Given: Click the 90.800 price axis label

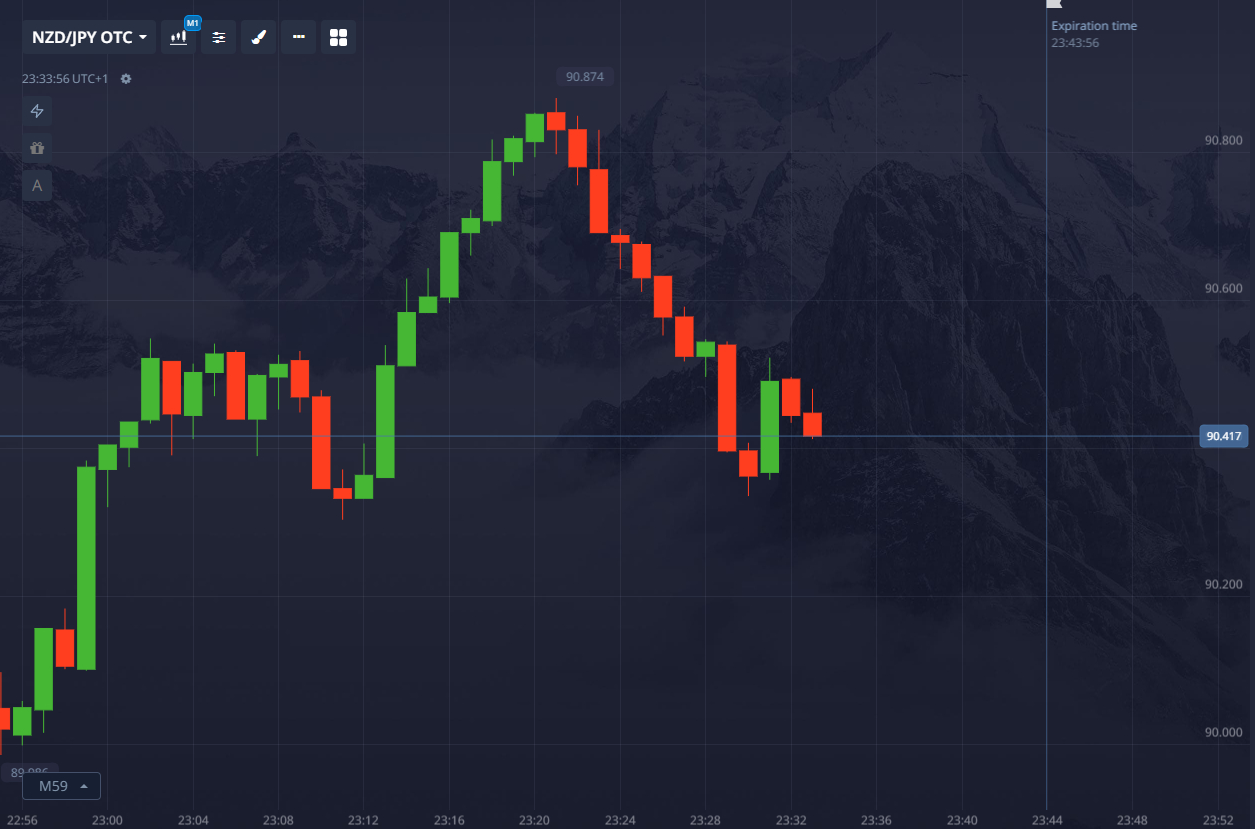Looking at the screenshot, I should [1224, 140].
